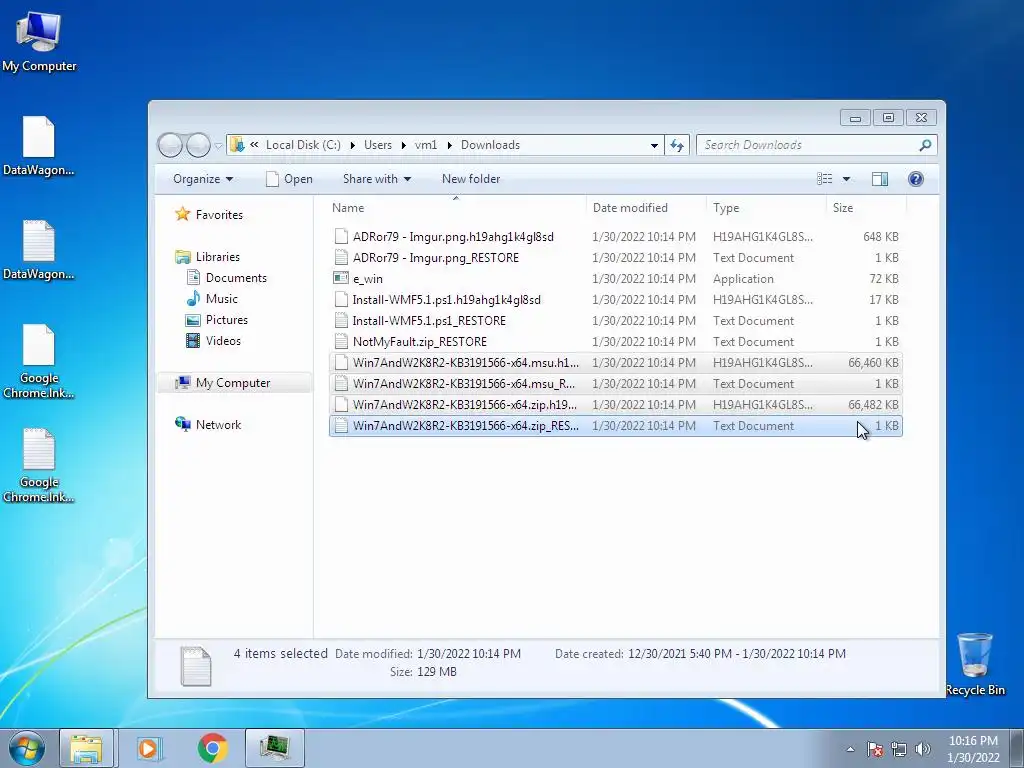Select the 66,460 KB encrypted msu file

pos(616,362)
